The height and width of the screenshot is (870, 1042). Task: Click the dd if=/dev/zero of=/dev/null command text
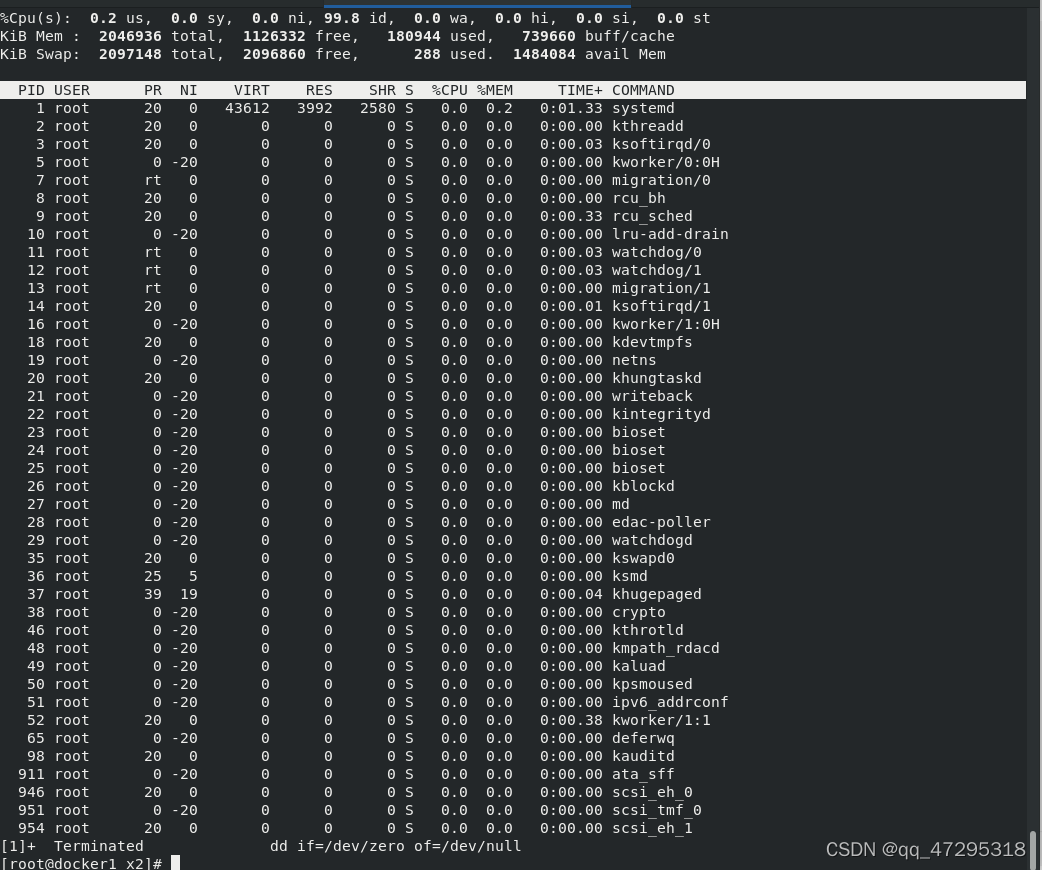point(395,846)
